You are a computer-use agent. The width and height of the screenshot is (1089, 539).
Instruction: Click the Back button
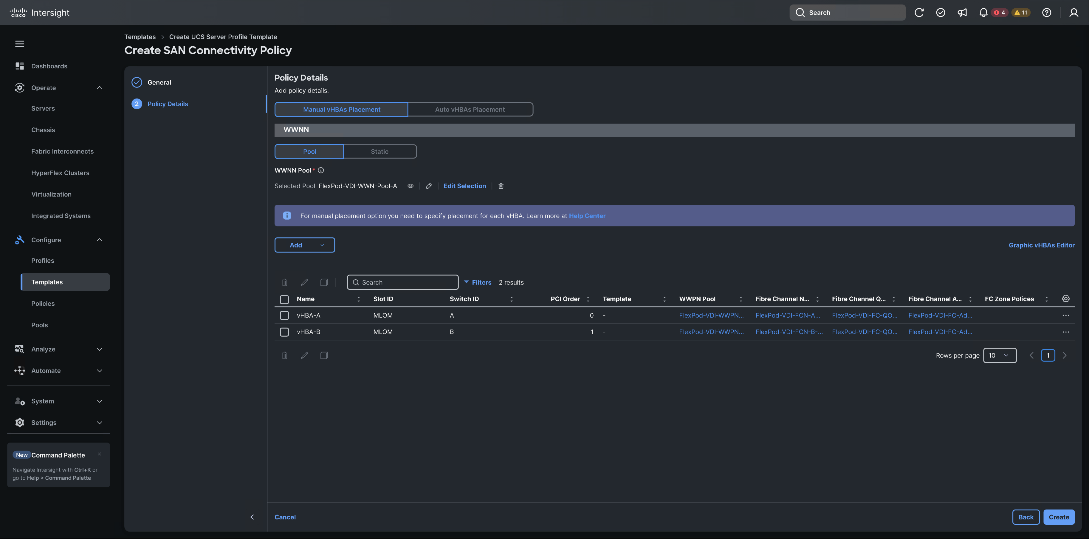click(x=1026, y=517)
